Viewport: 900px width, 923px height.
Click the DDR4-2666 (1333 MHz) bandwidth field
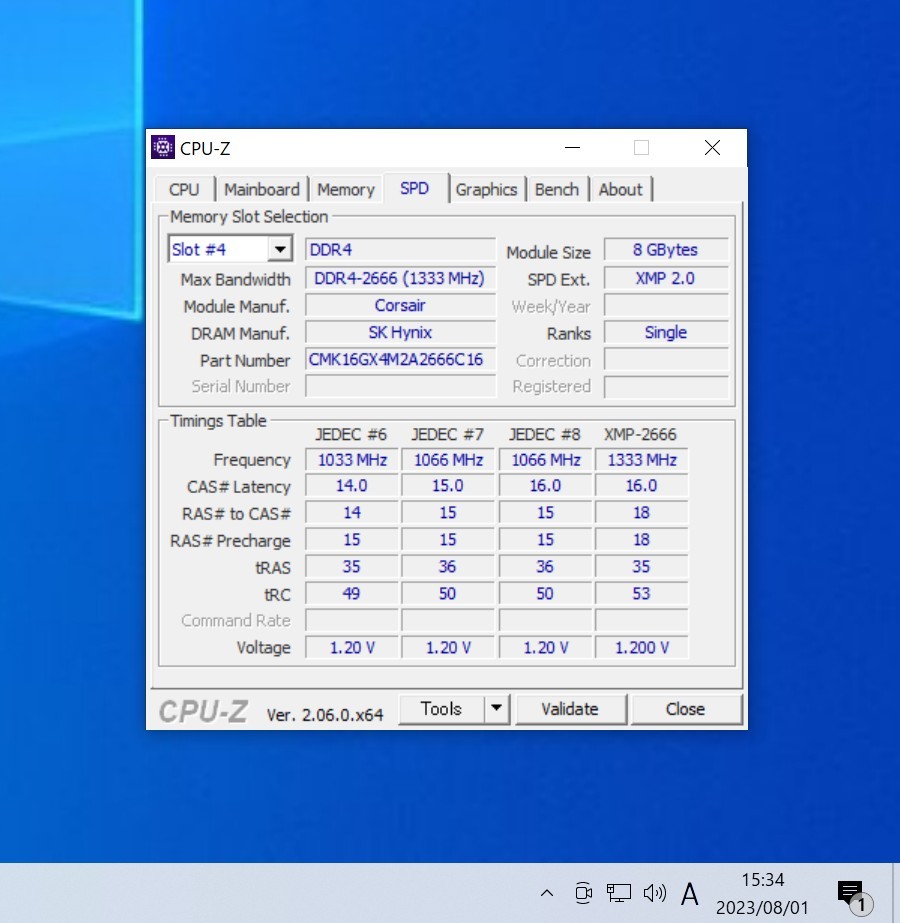(x=400, y=278)
